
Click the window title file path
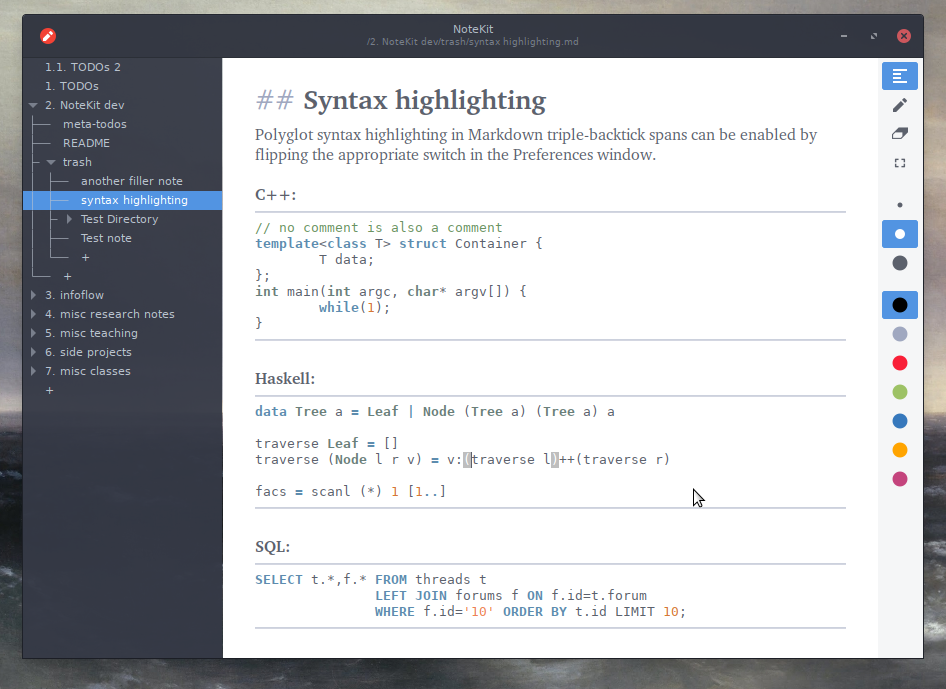[473, 42]
